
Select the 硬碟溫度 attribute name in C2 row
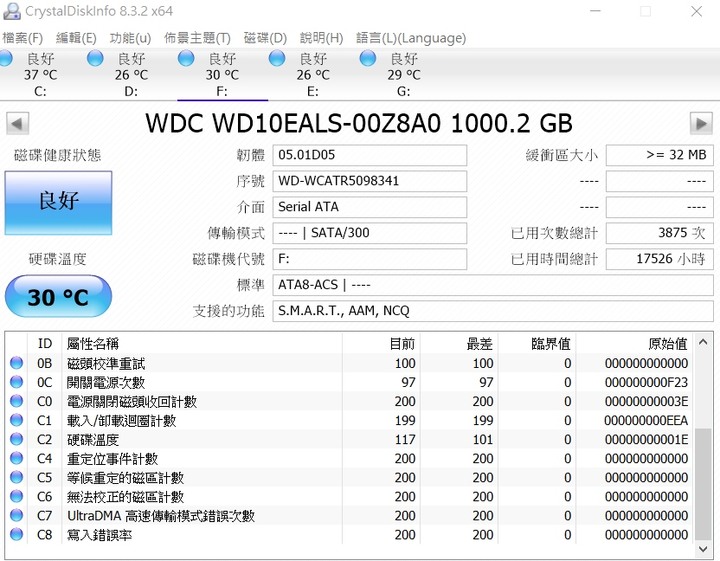pyautogui.click(x=93, y=440)
